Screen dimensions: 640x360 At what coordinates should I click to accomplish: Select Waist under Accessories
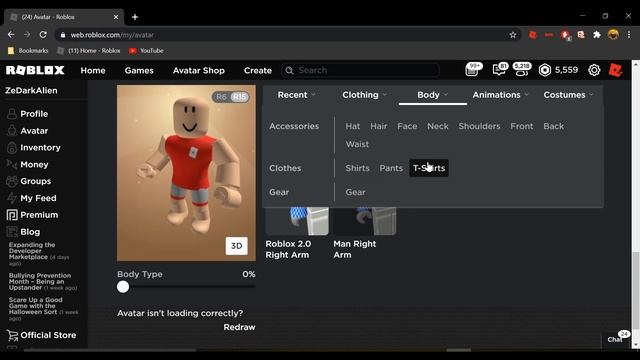(x=357, y=144)
